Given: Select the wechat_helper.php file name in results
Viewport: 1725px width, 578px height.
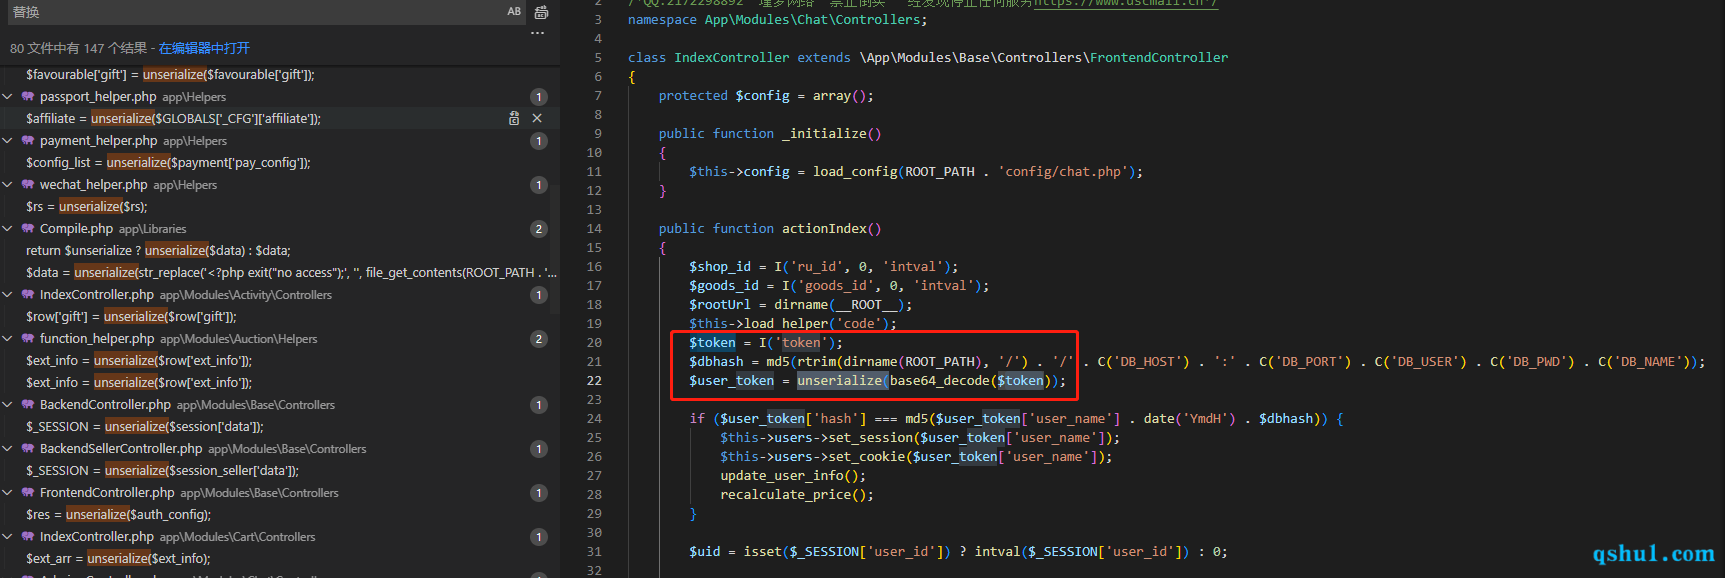Looking at the screenshot, I should point(93,184).
